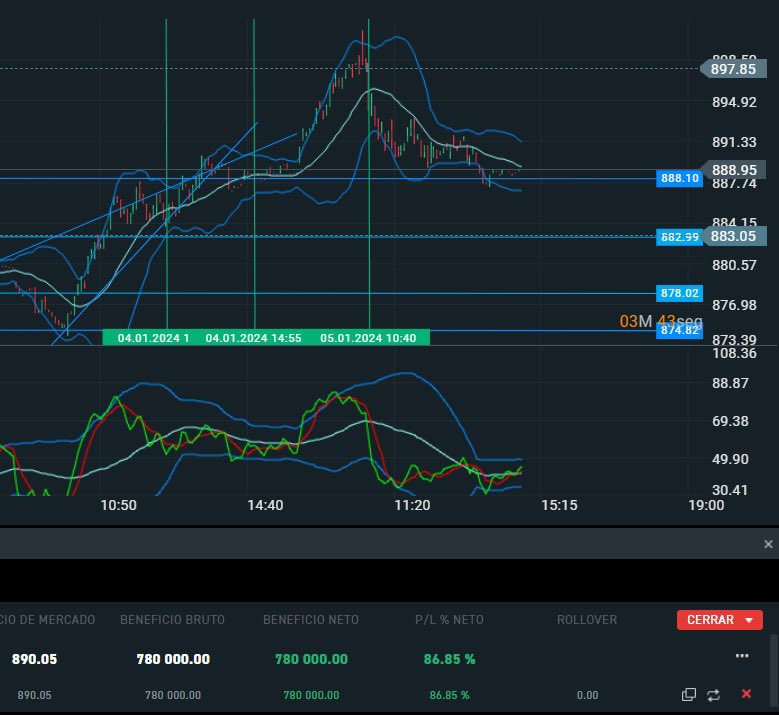Click the 88.87 indicator axis label
779x715 pixels.
[x=730, y=383]
